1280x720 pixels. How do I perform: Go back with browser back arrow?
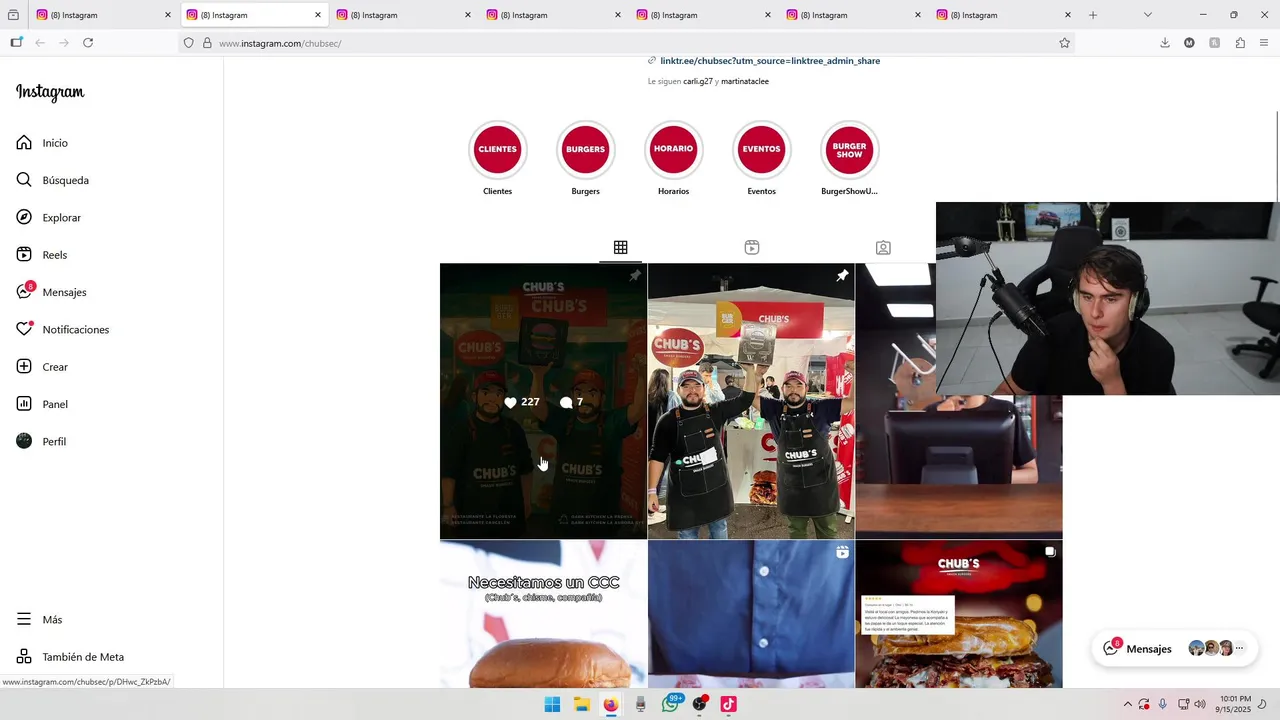40,43
